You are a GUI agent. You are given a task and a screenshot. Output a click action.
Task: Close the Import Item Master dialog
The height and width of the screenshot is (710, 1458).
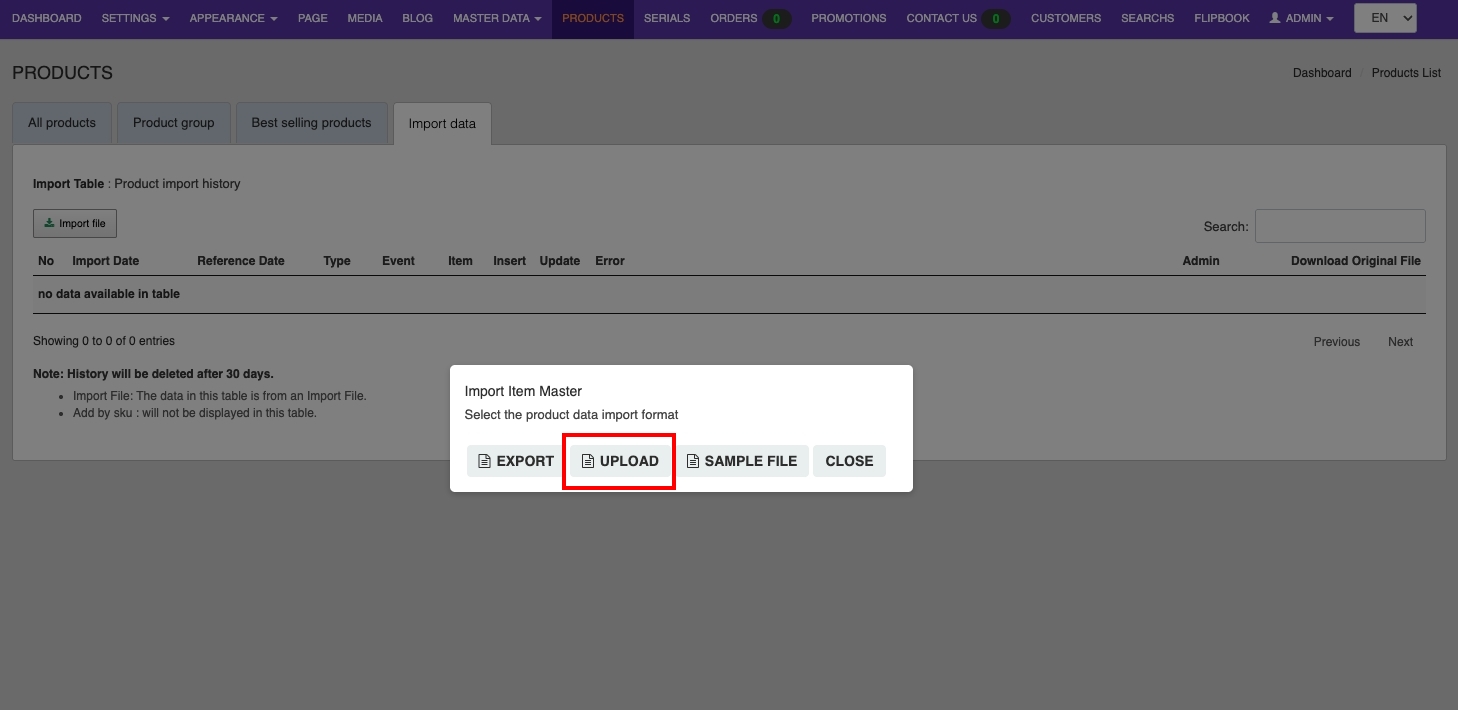point(849,461)
